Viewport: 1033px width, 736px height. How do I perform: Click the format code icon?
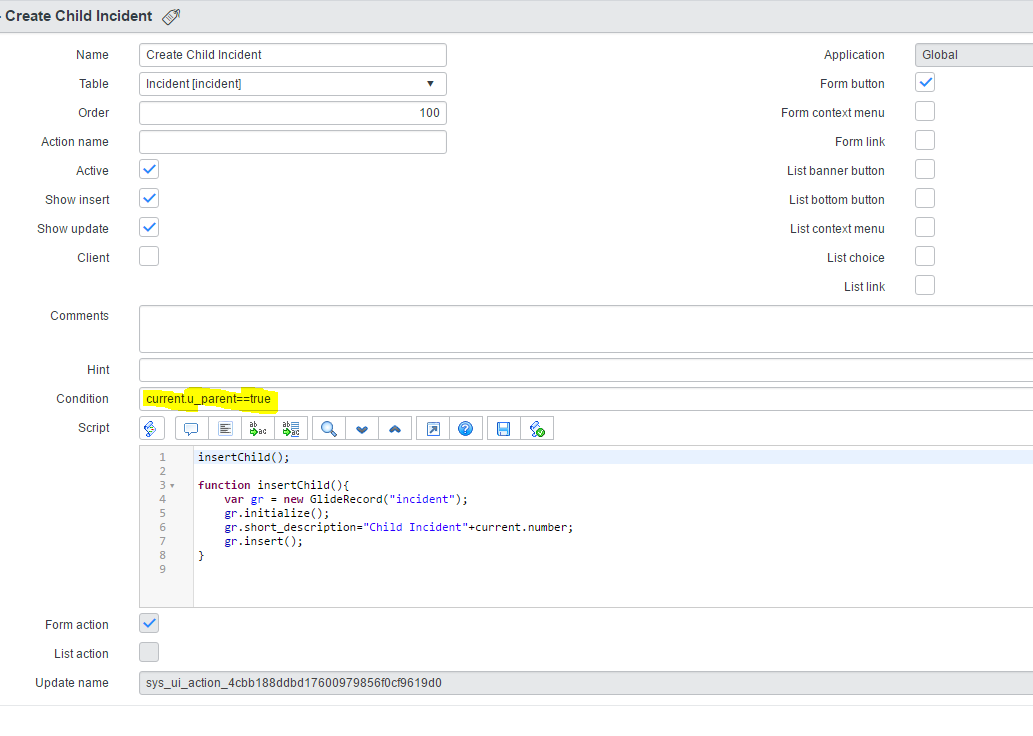point(225,429)
